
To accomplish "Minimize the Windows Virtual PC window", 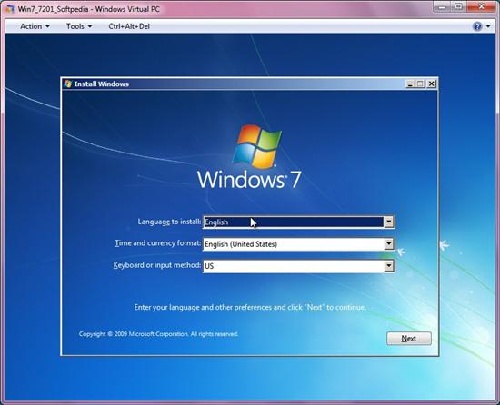I will point(442,7).
